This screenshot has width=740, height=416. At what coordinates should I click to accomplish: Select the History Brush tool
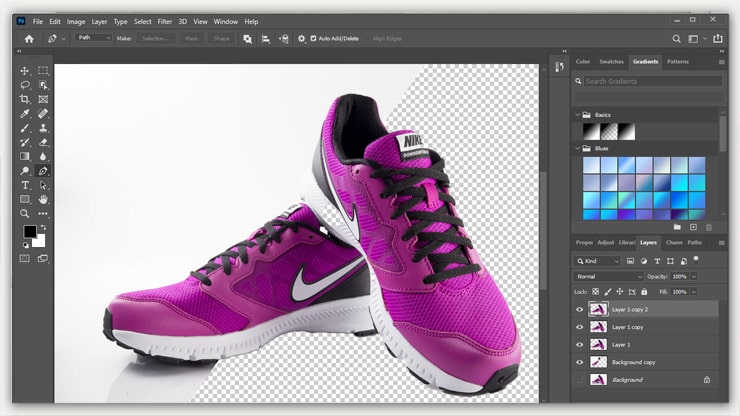pos(25,142)
